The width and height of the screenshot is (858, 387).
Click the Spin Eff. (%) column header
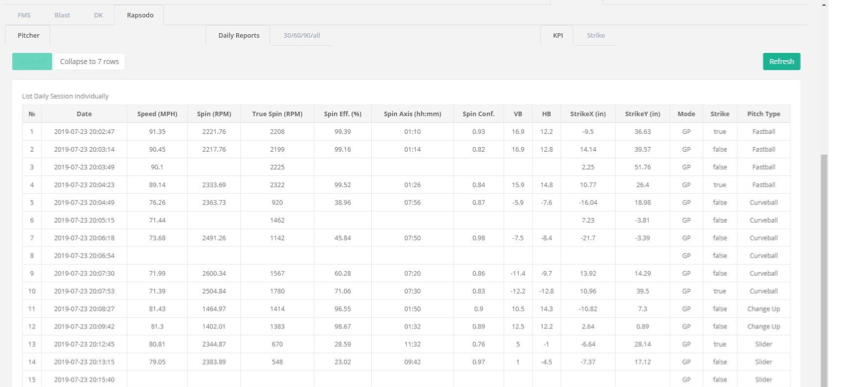[343, 114]
